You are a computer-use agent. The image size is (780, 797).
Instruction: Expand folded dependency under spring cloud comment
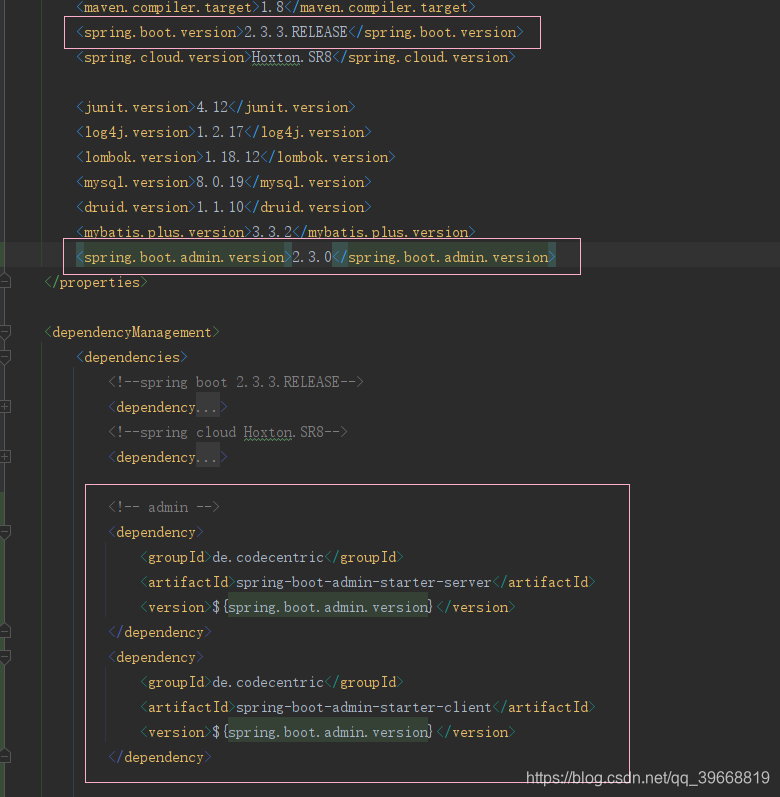pos(5,456)
